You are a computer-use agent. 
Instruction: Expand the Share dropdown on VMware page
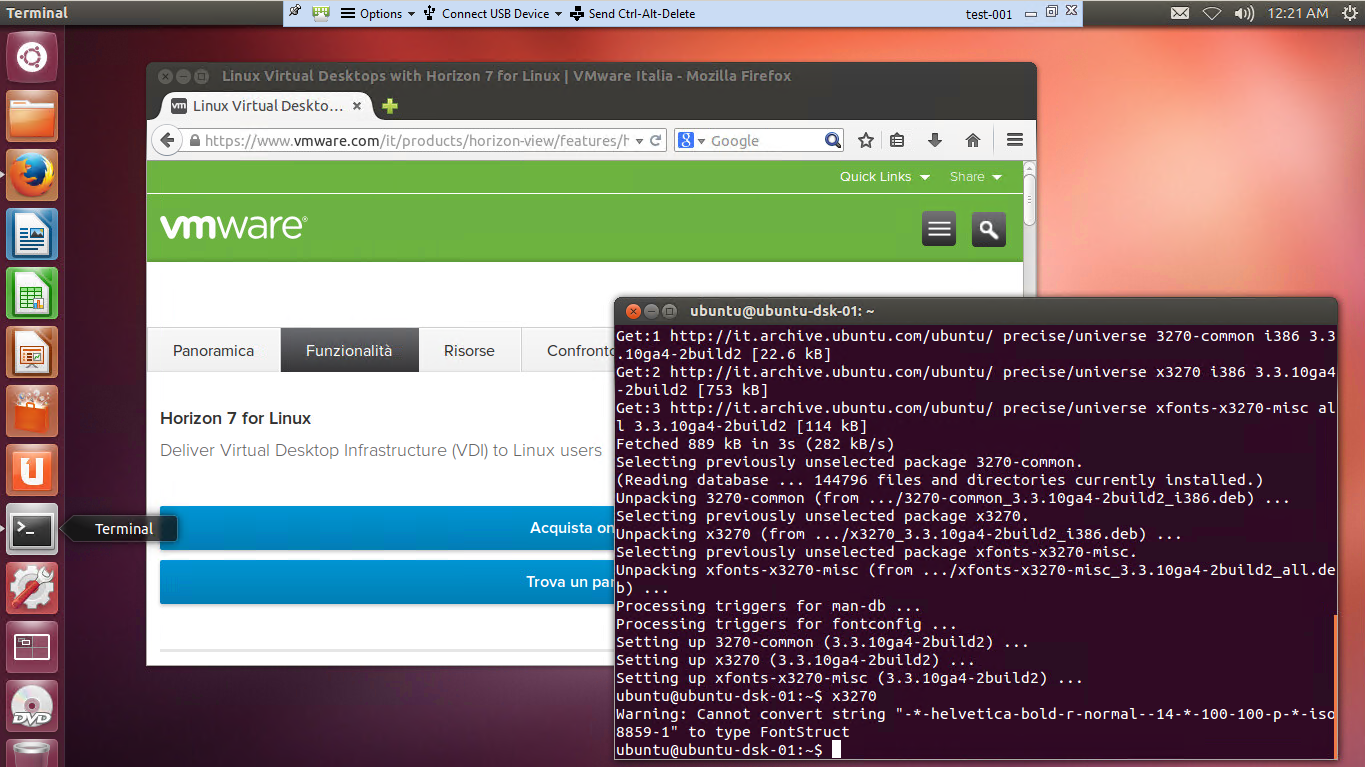pyautogui.click(x=976, y=177)
